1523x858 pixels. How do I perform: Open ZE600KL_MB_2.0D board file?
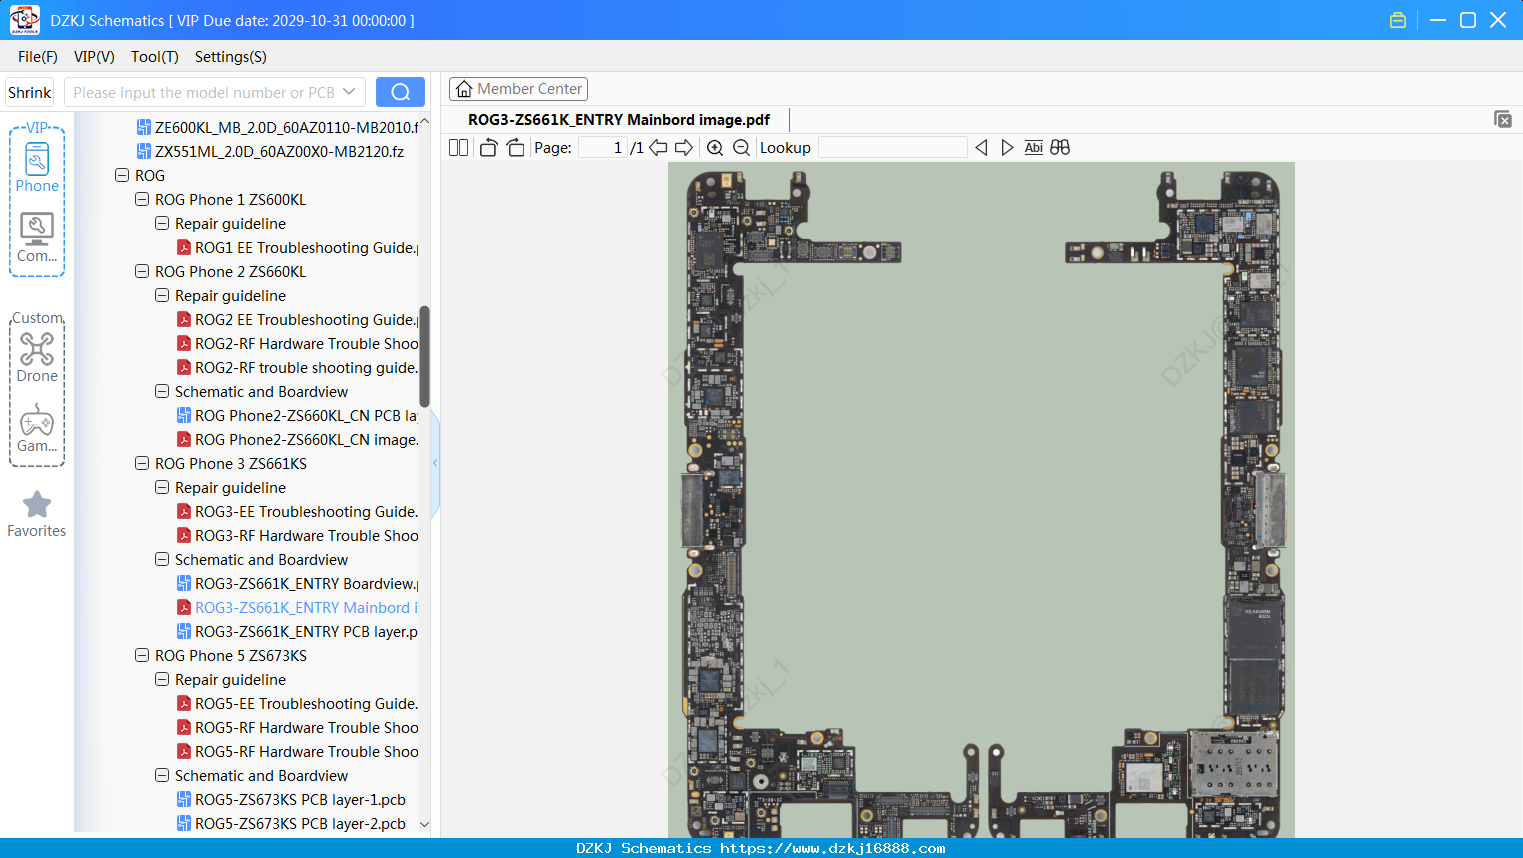[x=277, y=128]
